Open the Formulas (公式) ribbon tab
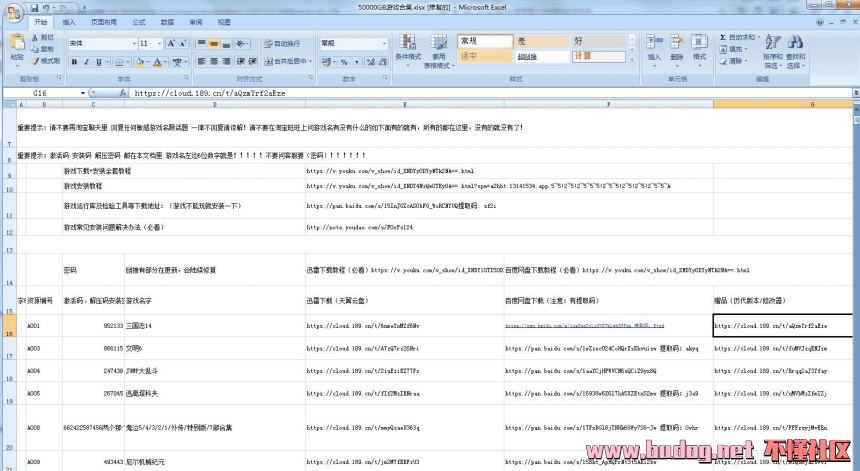This screenshot has height=471, width=860. [138, 21]
